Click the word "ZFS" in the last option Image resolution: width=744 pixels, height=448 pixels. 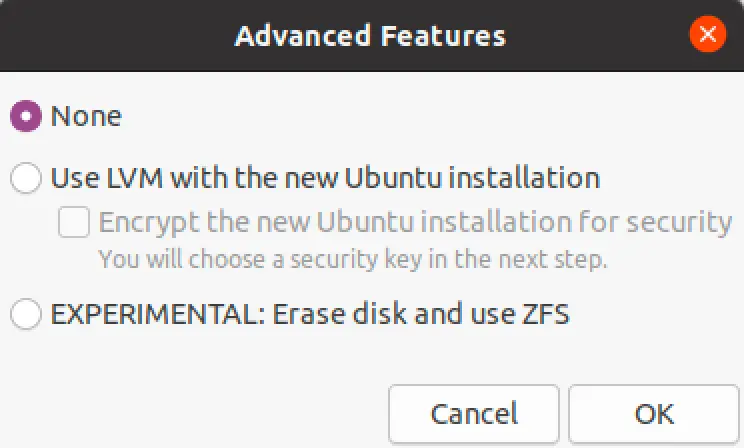coord(546,314)
